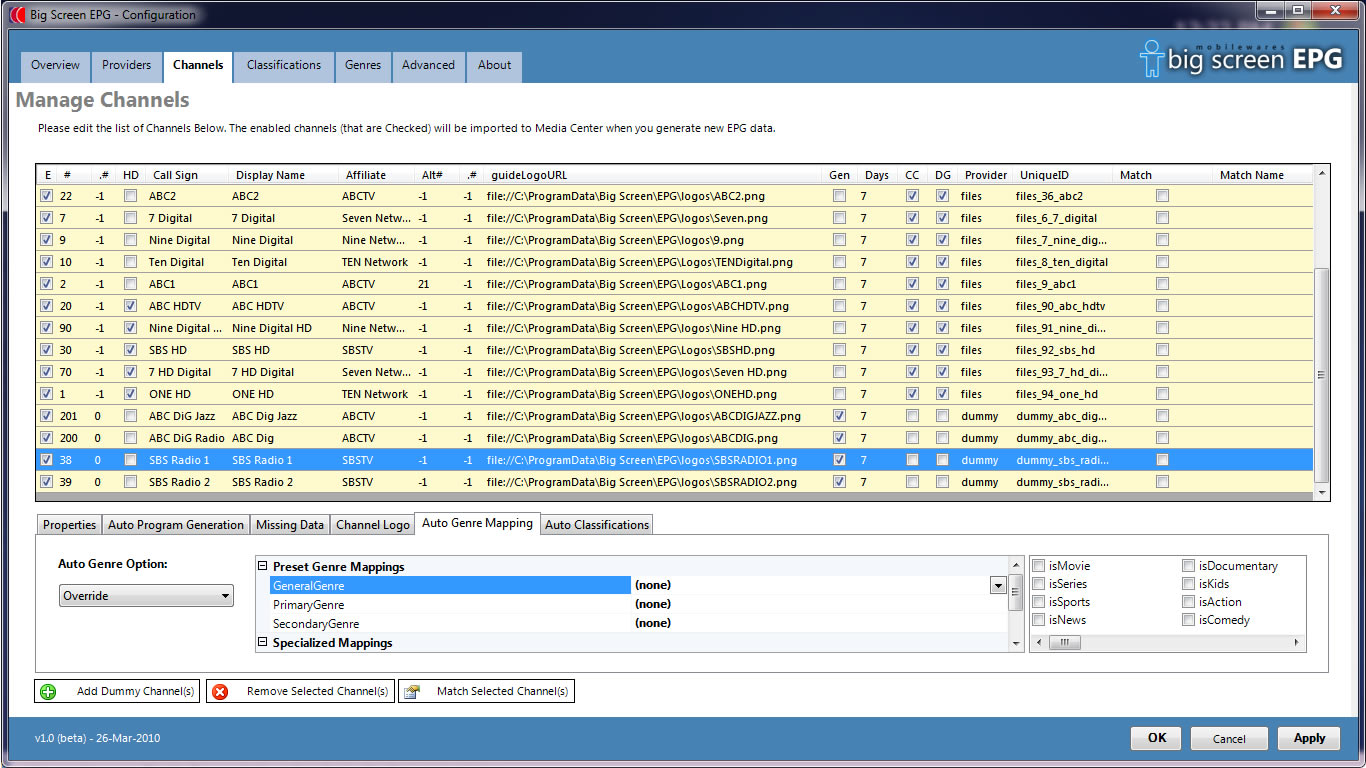This screenshot has height=768, width=1366.
Task: Sort by the Display Name column header
Action: 270,175
